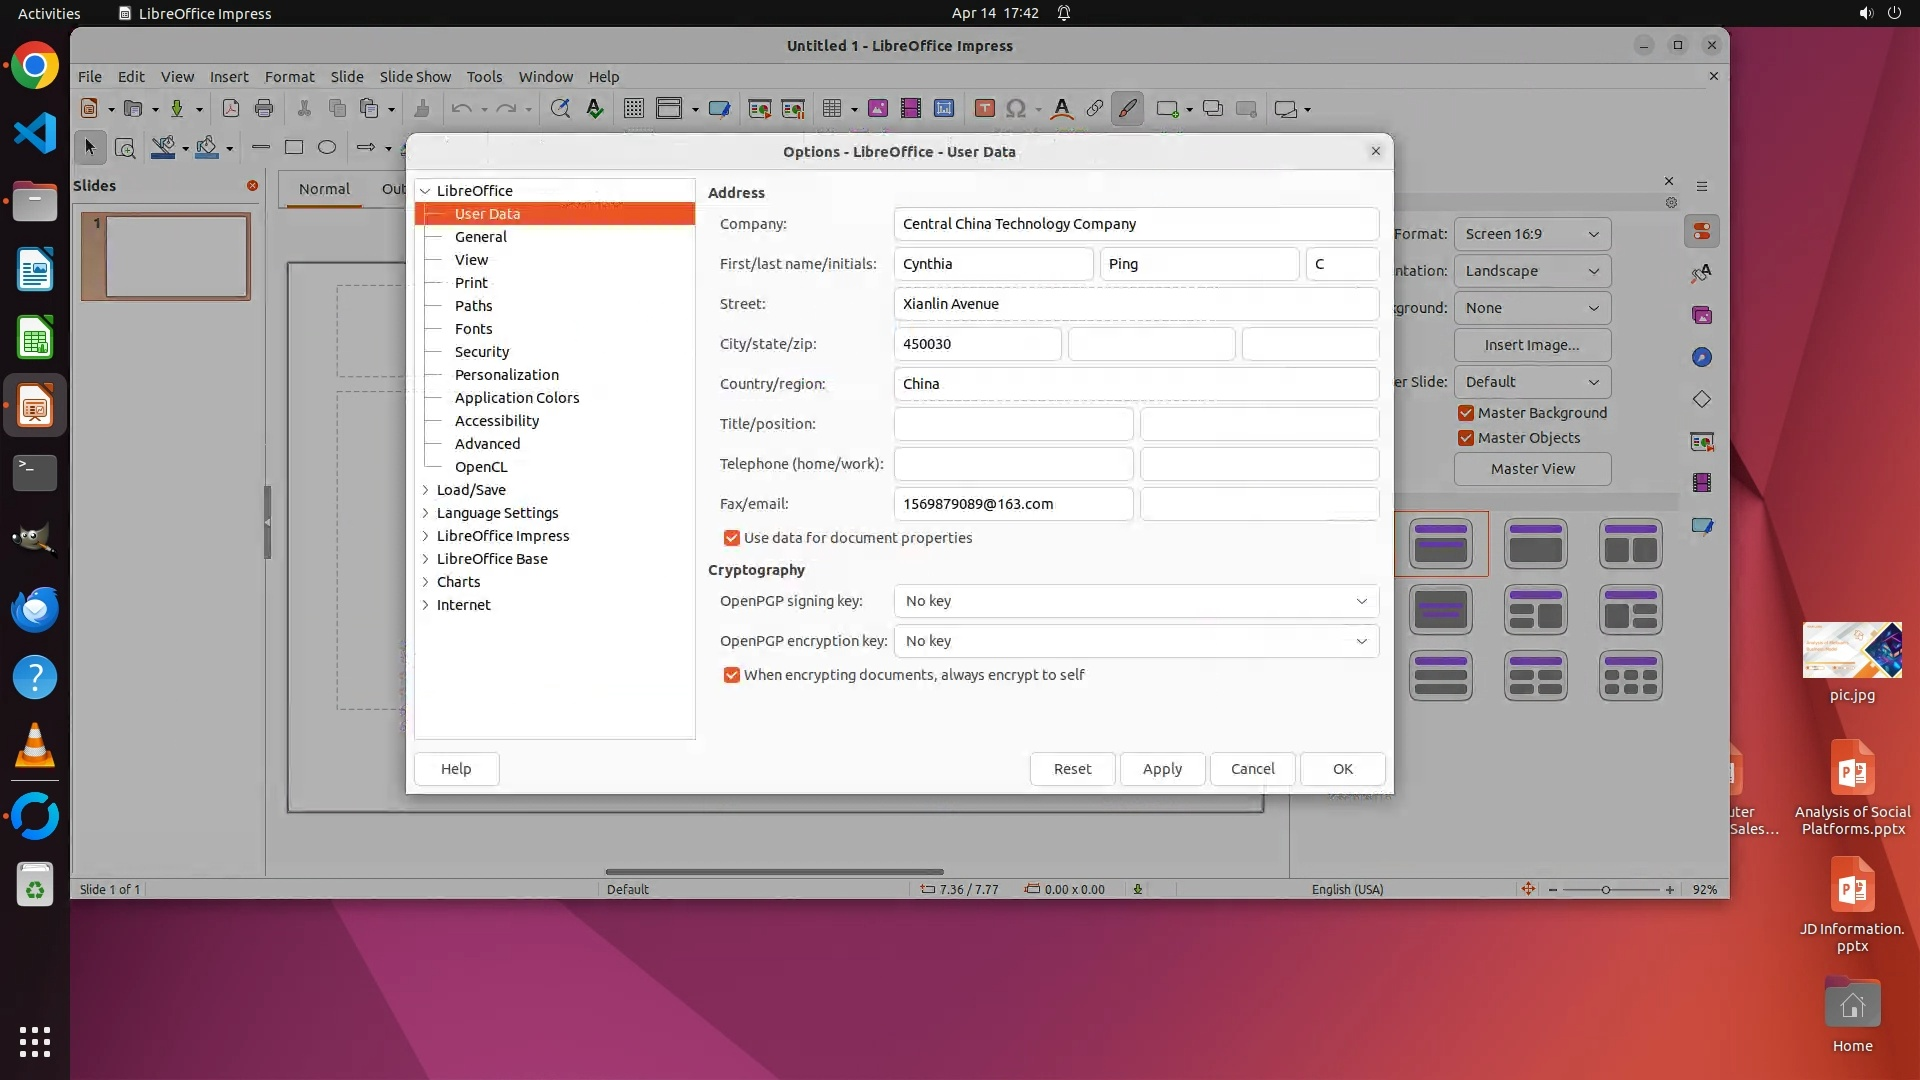Select the Ellipse drawing tool
Screen dimensions: 1920x1080
pyautogui.click(x=327, y=148)
